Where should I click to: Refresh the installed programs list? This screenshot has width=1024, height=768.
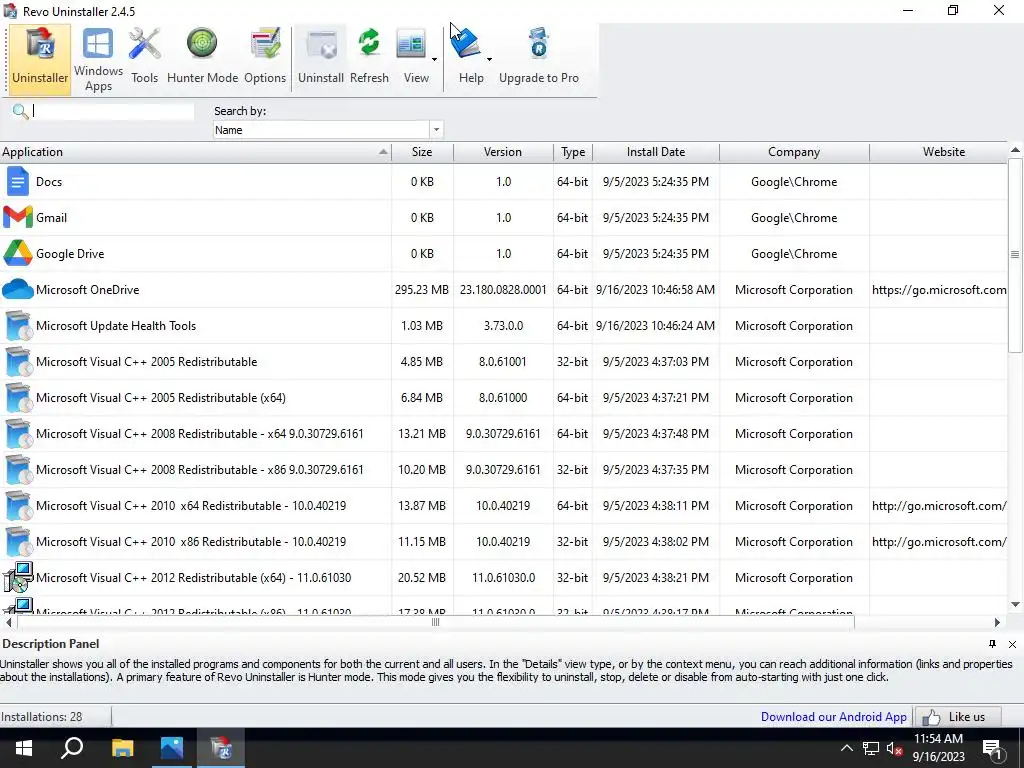point(369,57)
